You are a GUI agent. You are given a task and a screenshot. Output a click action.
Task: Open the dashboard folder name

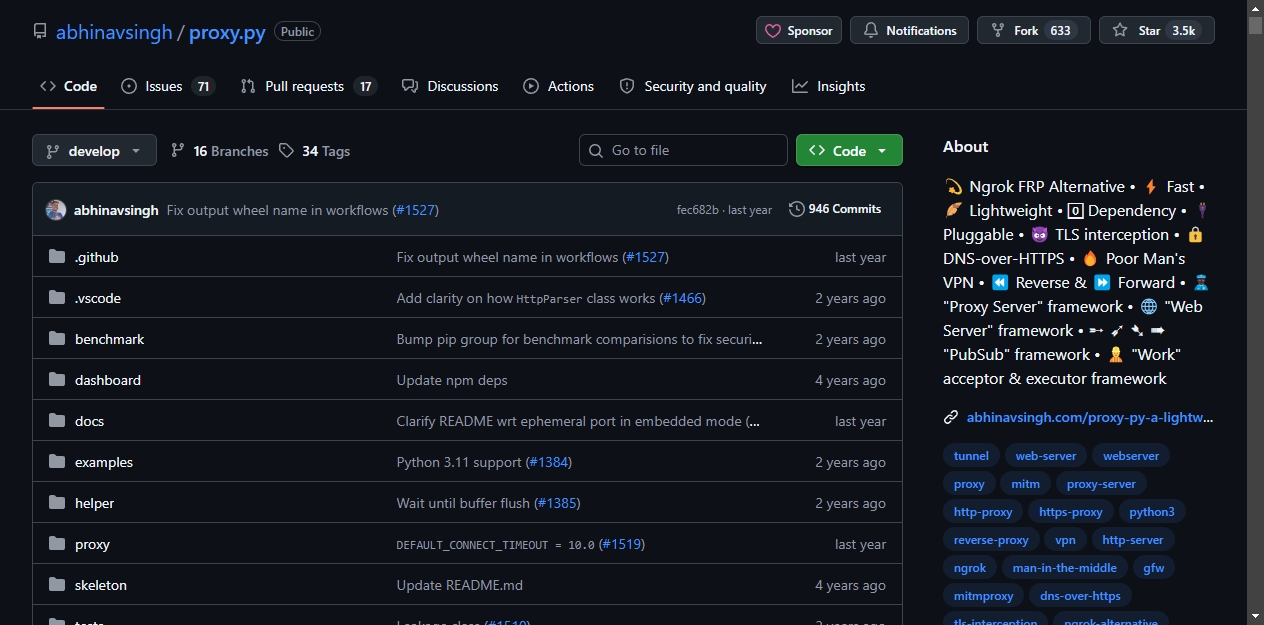click(108, 380)
